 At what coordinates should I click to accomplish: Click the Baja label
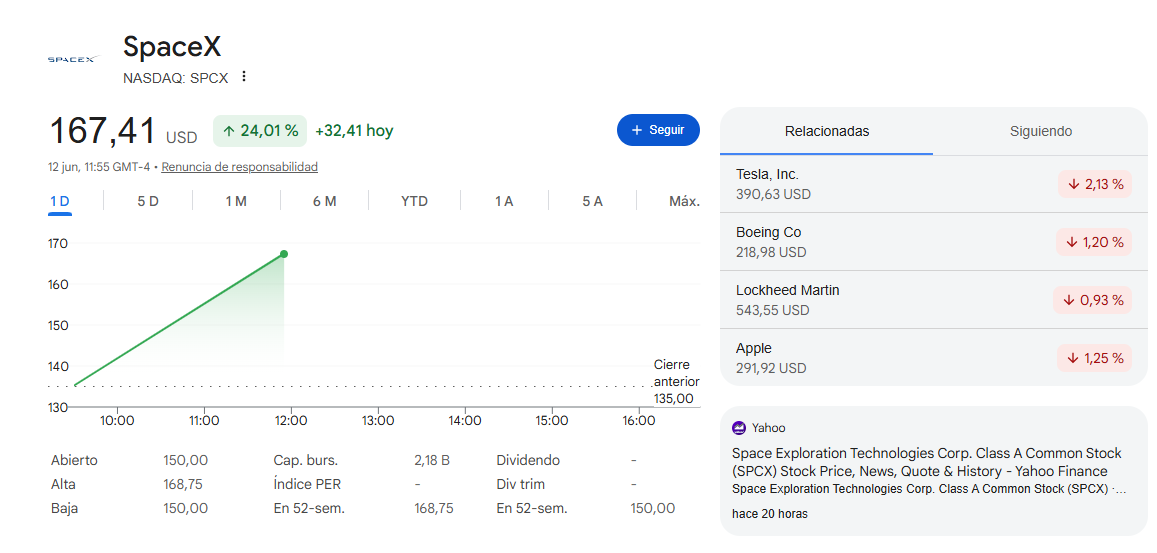(x=64, y=509)
